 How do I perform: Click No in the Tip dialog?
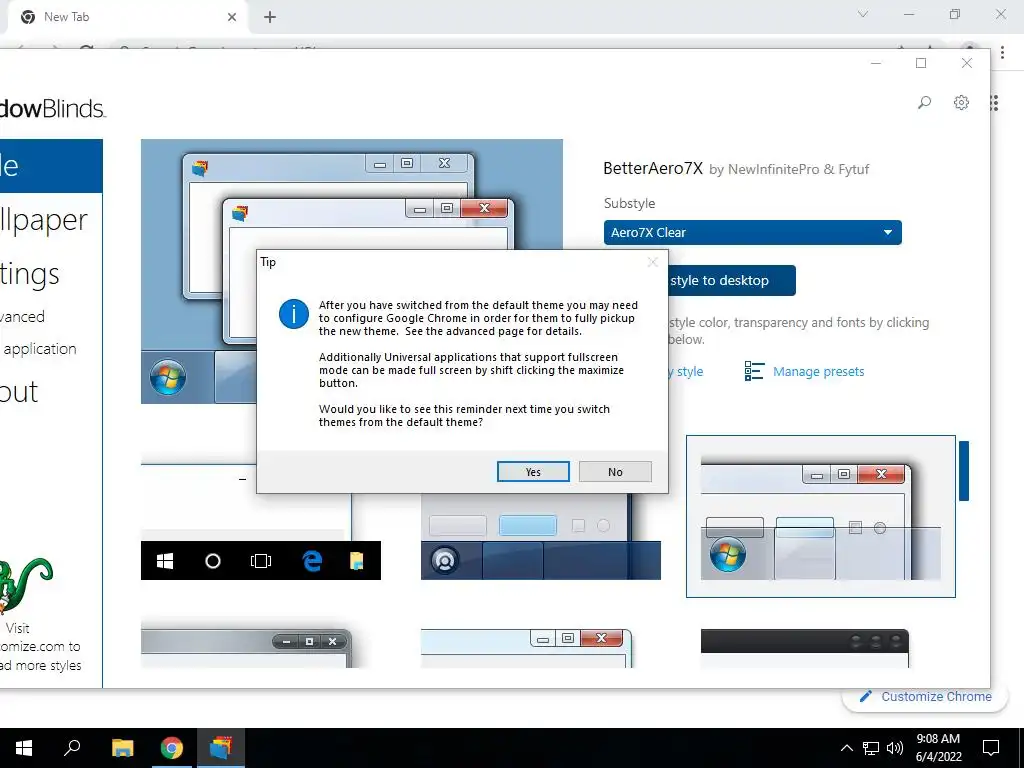click(615, 472)
